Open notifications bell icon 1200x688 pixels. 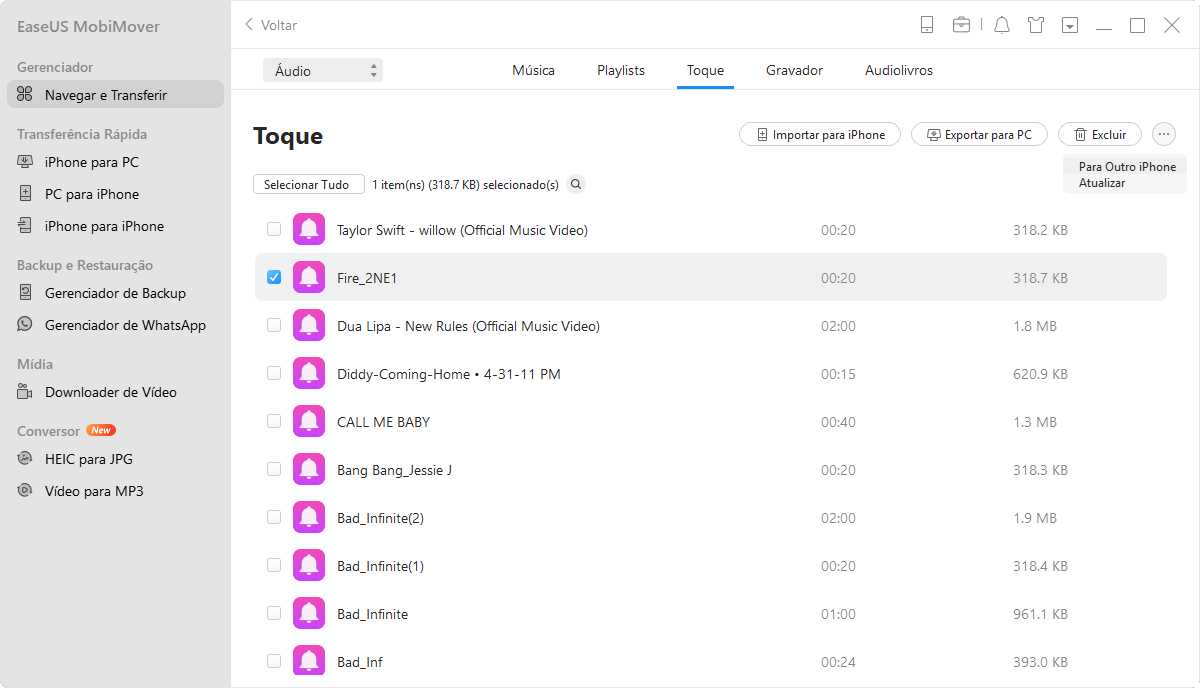pyautogui.click(x=1002, y=25)
